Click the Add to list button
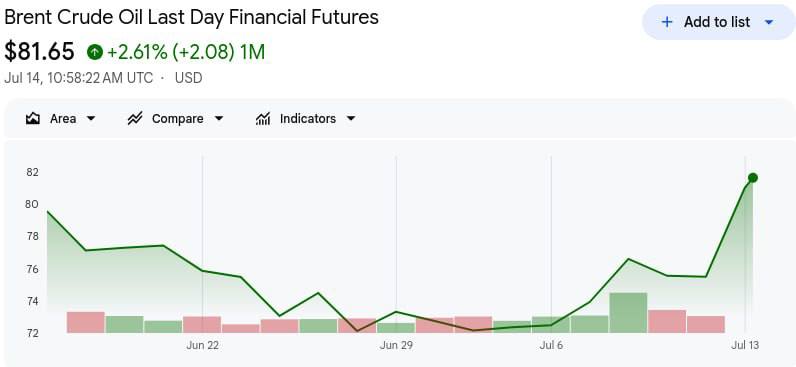The height and width of the screenshot is (367, 796). [719, 22]
